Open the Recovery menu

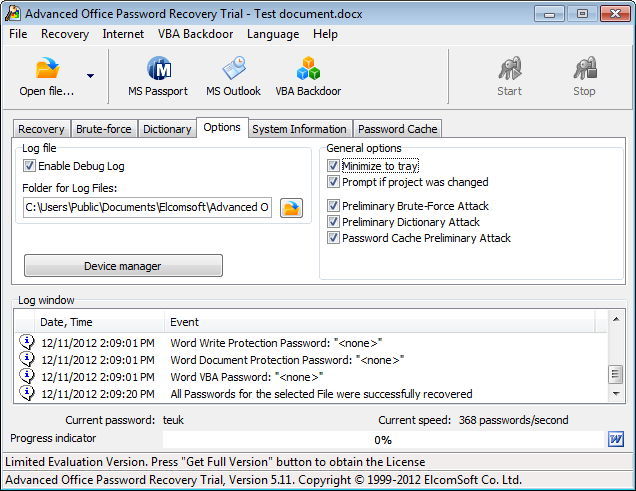click(x=65, y=34)
